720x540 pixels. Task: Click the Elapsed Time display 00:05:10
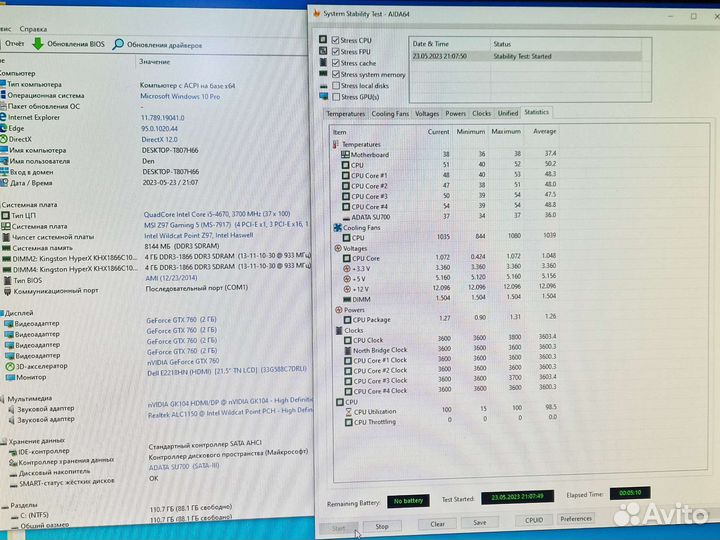coord(630,493)
